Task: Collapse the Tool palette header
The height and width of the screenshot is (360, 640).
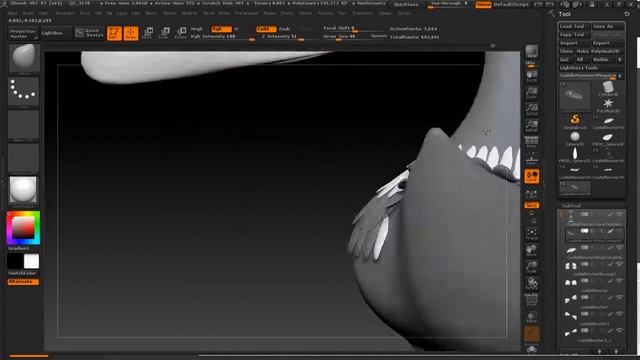Action: [x=565, y=14]
